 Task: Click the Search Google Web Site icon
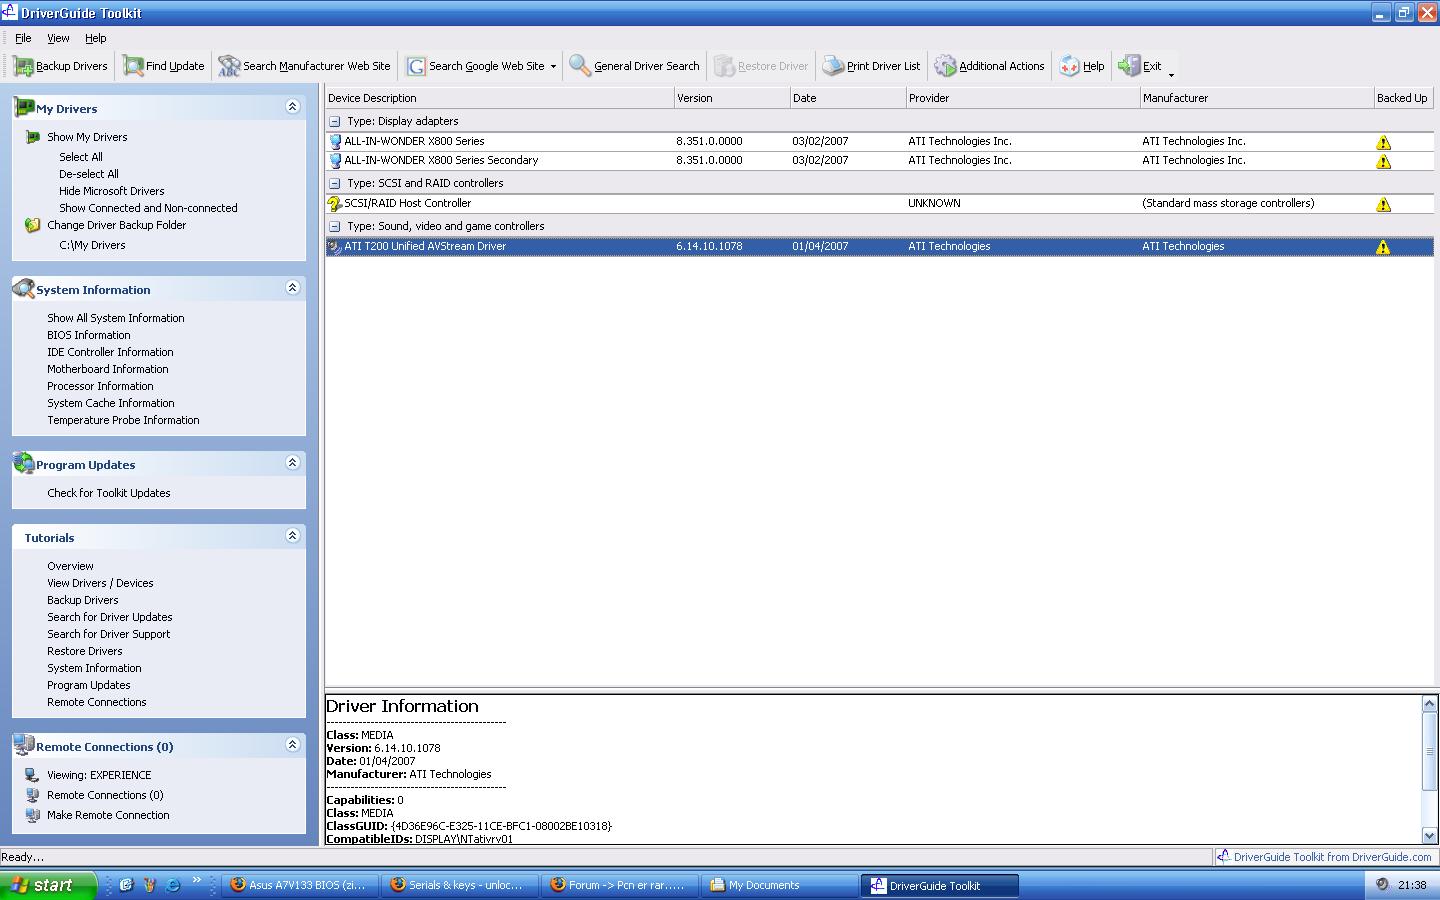416,66
